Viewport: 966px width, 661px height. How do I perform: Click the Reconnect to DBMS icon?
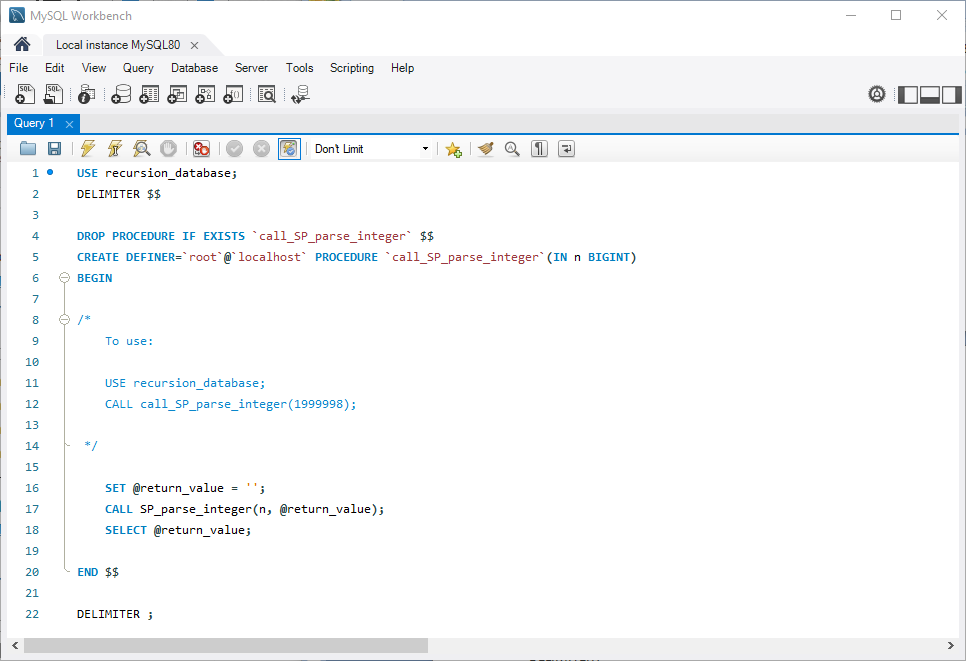coord(299,95)
